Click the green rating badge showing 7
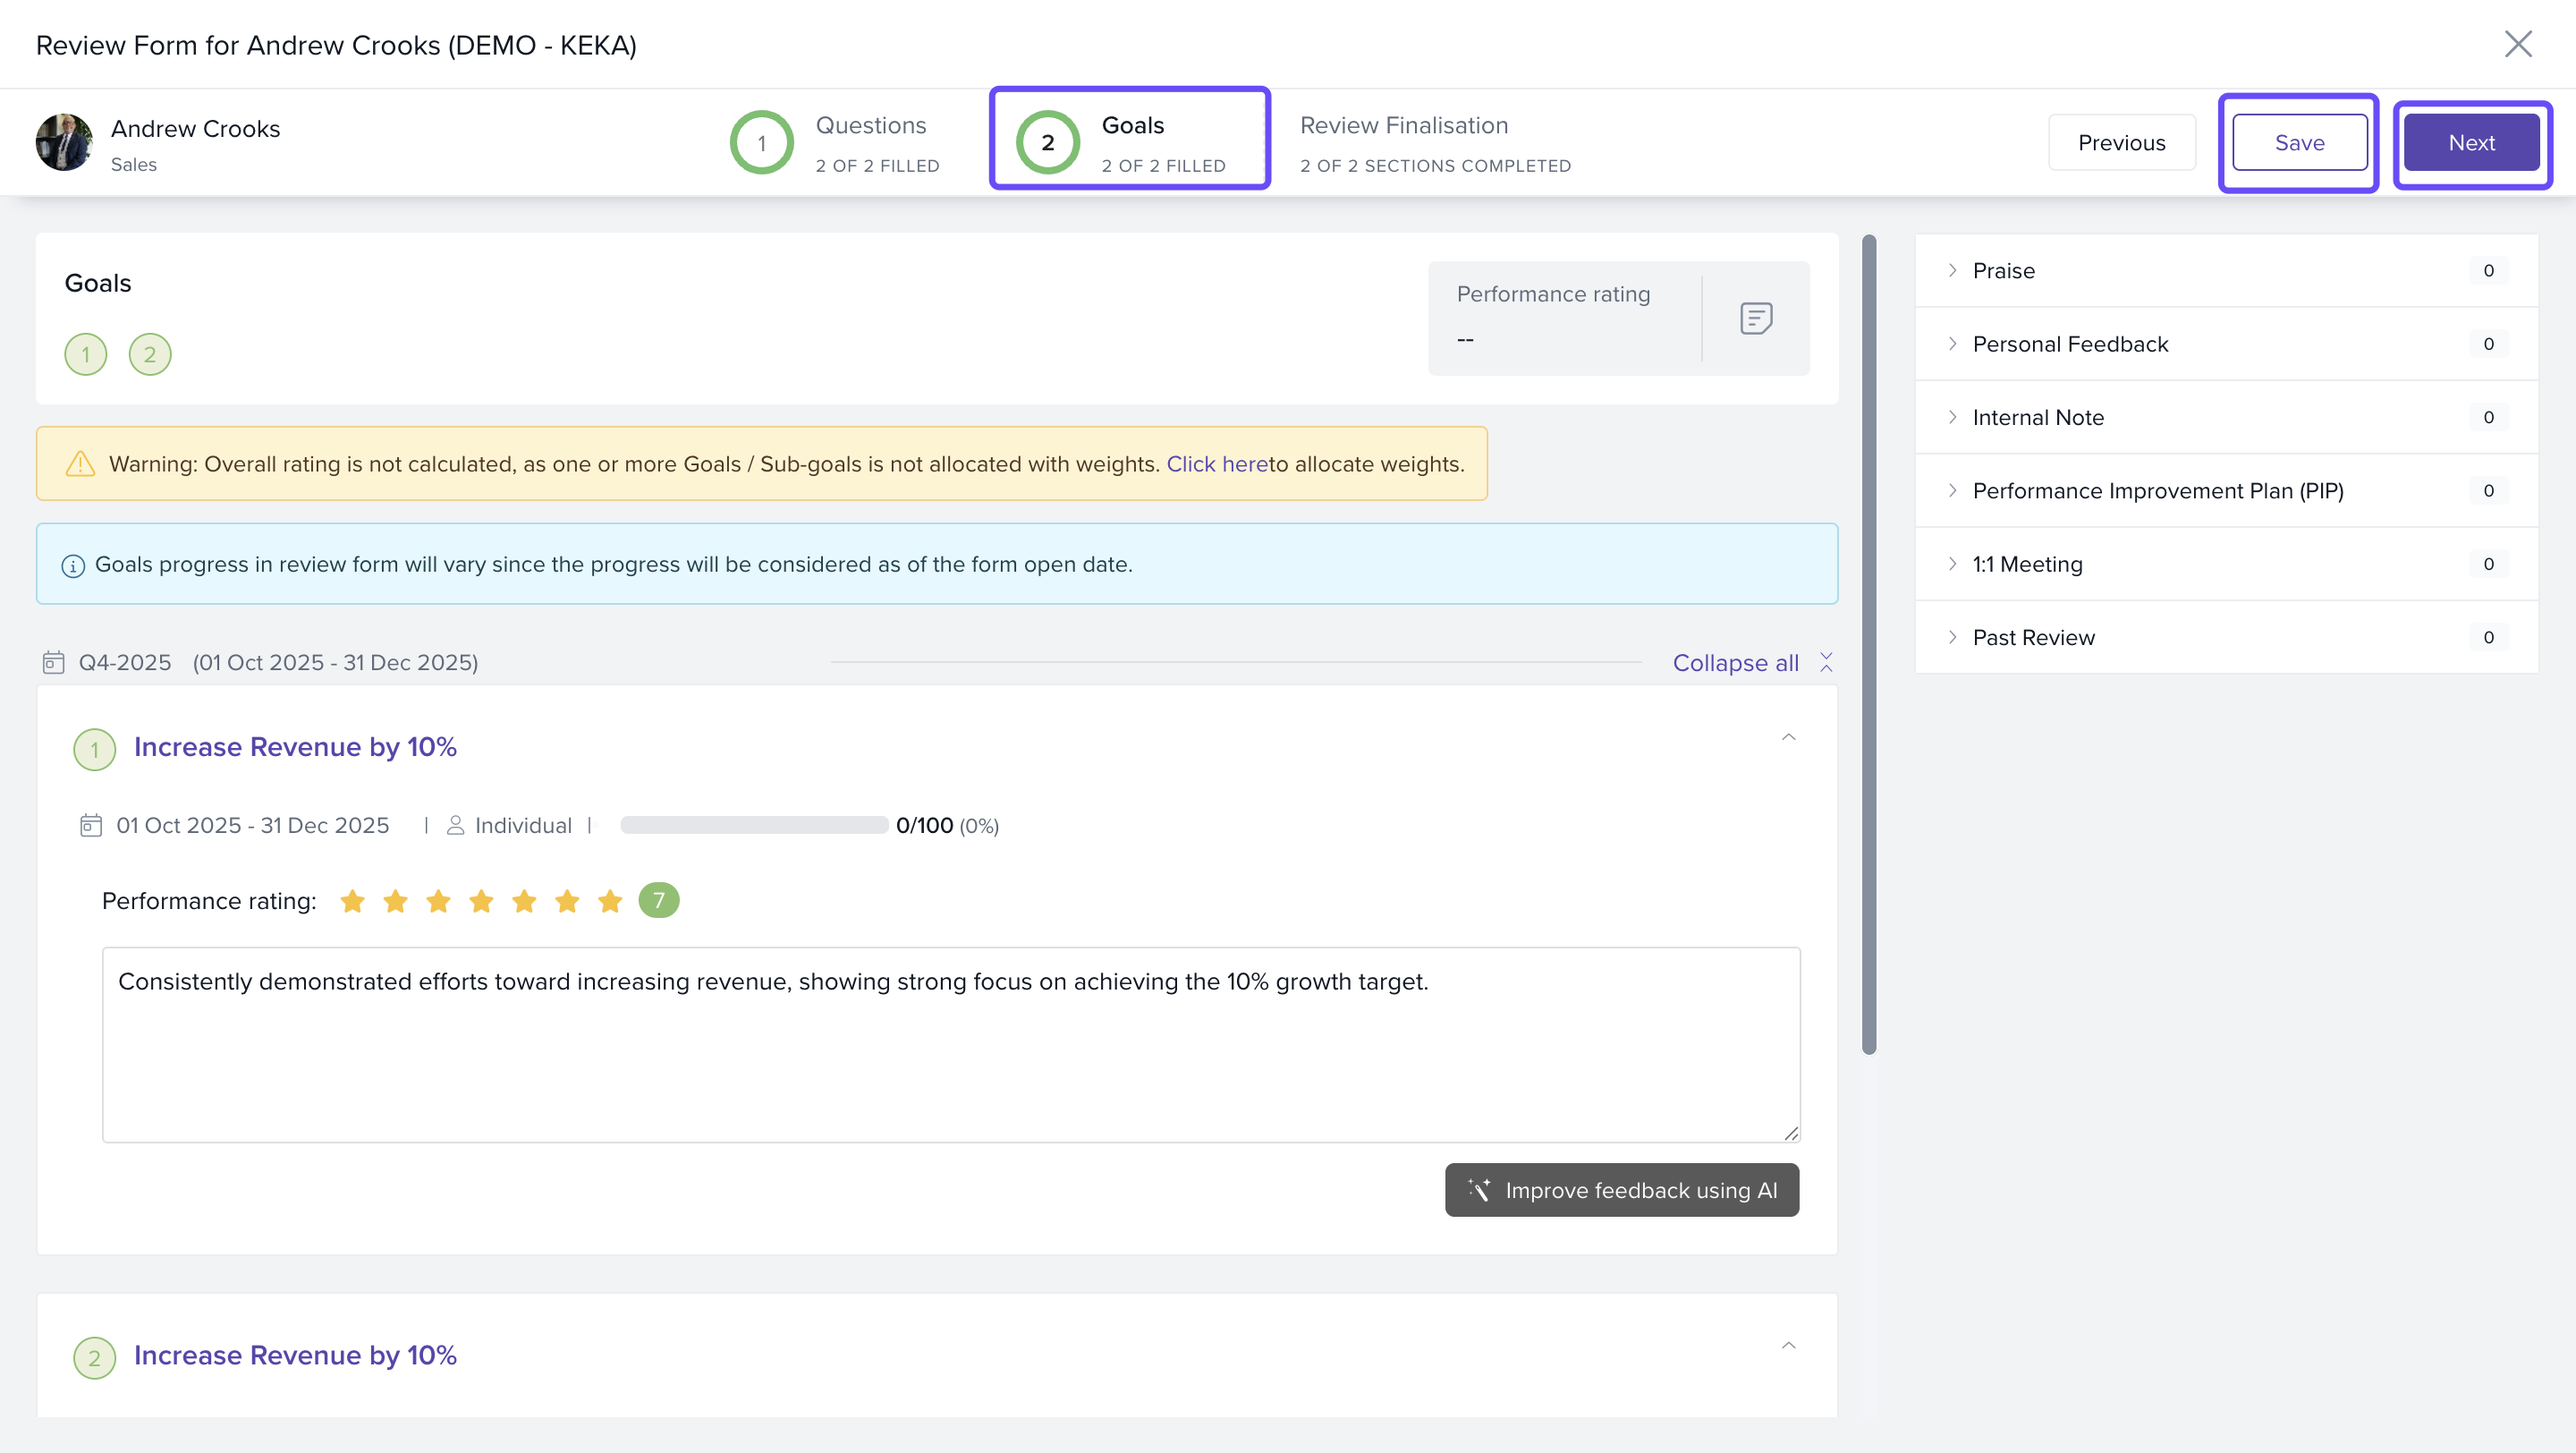Screen dimensions: 2576x1453 659,900
